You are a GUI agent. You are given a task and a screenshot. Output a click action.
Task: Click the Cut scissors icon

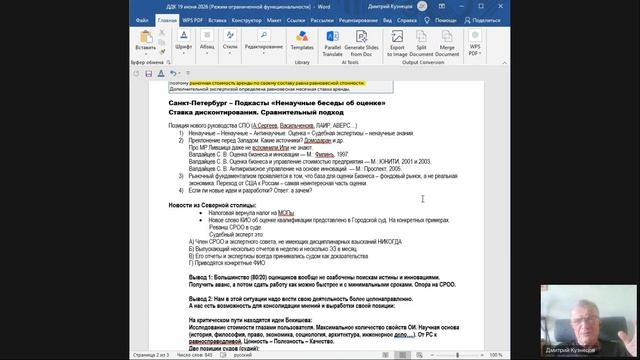click(162, 32)
